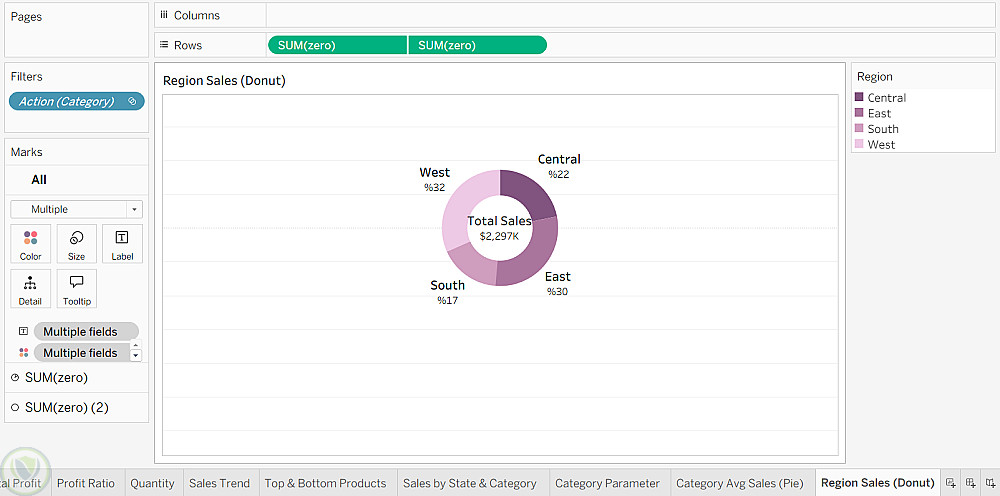Viewport: 1000px width, 496px height.
Task: Open the Multiple mark type dropdown
Action: coord(77,209)
